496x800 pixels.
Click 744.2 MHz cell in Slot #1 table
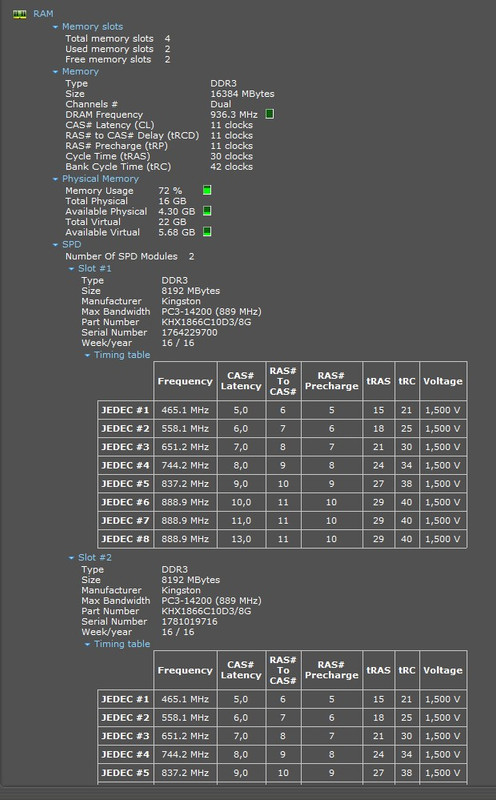pyautogui.click(x=185, y=465)
